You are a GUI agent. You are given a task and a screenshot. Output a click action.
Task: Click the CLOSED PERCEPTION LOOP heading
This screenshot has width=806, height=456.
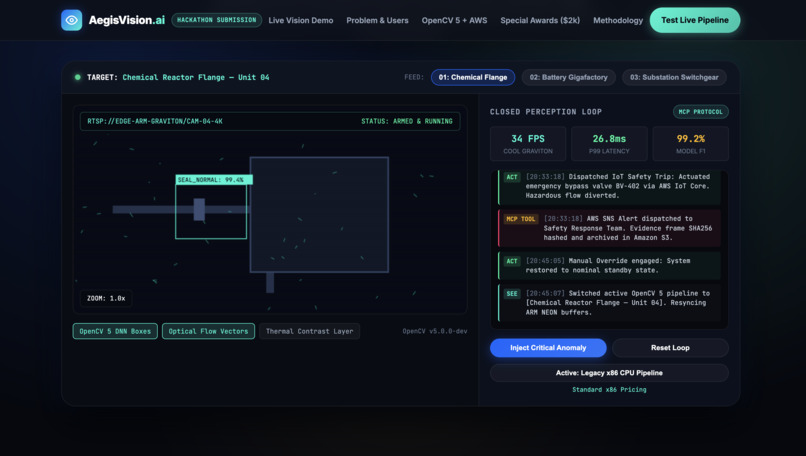[546, 112]
